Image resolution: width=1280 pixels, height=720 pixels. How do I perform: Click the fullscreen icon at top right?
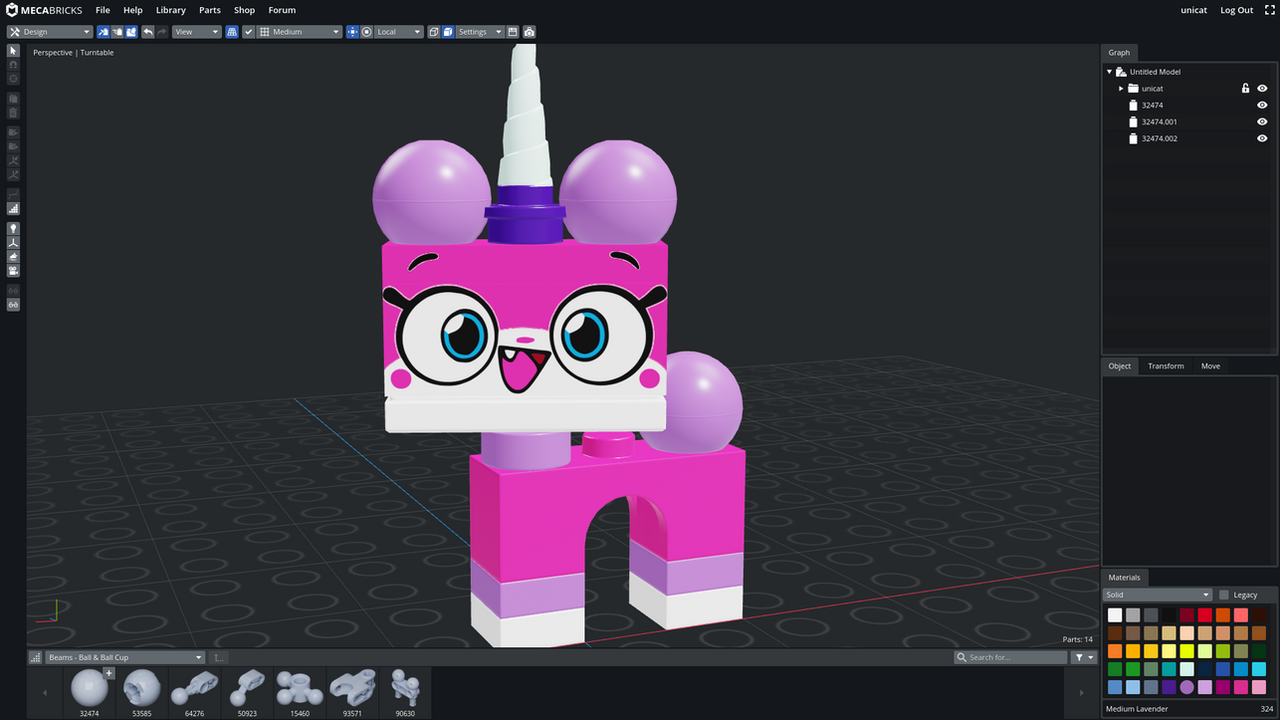coord(1270,10)
